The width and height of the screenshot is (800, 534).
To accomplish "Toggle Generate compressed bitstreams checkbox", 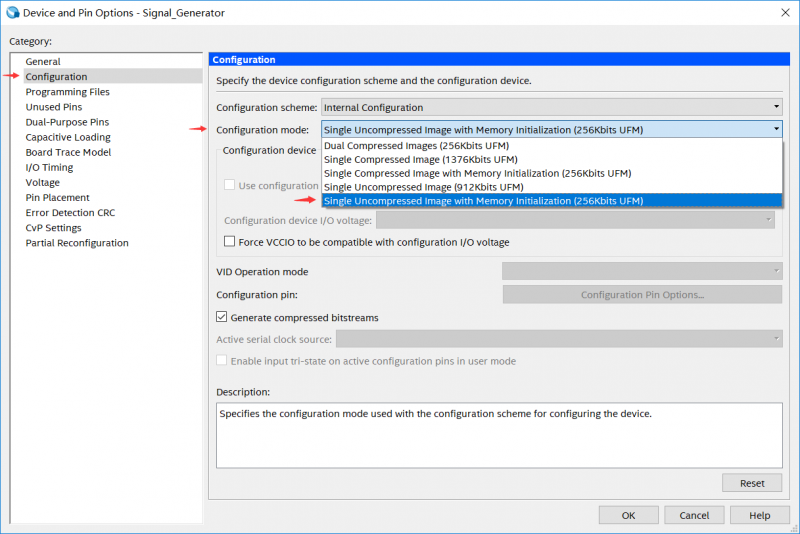I will [223, 318].
